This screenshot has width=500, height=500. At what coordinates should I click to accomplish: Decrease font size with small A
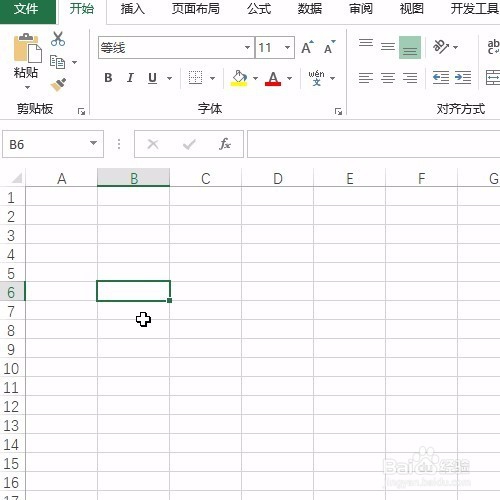pos(330,48)
